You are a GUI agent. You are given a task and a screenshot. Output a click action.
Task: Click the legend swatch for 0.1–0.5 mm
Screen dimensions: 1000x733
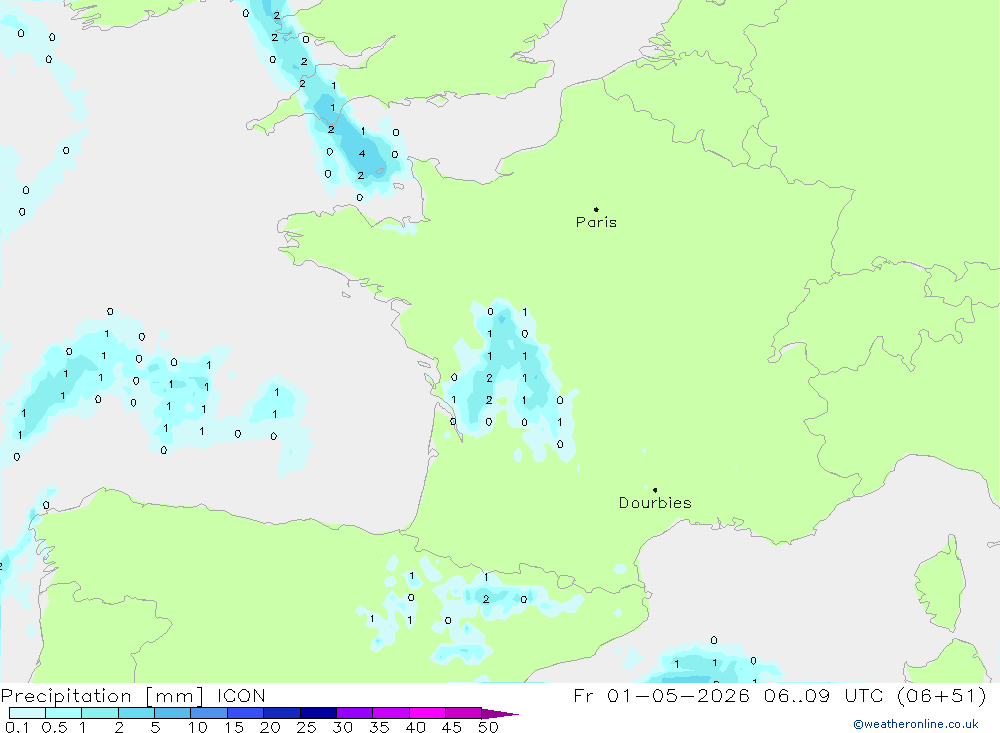pyautogui.click(x=27, y=713)
